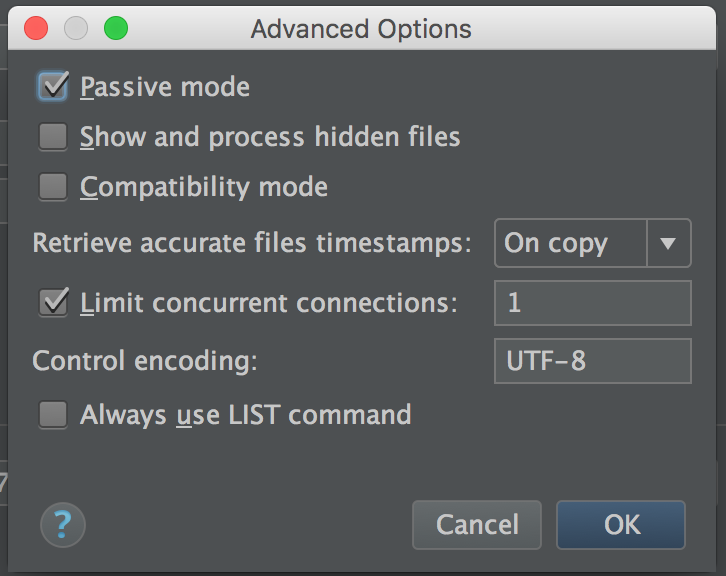
Task: Confirm settings with the OK button
Action: (x=621, y=525)
